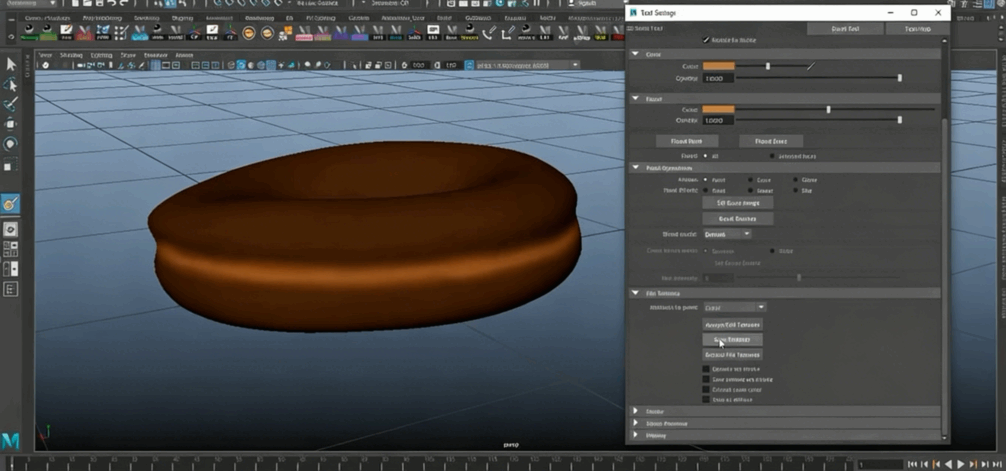This screenshot has height=471, width=1006.
Task: Select the Paint radio button under Paint Operations
Action: click(x=707, y=179)
